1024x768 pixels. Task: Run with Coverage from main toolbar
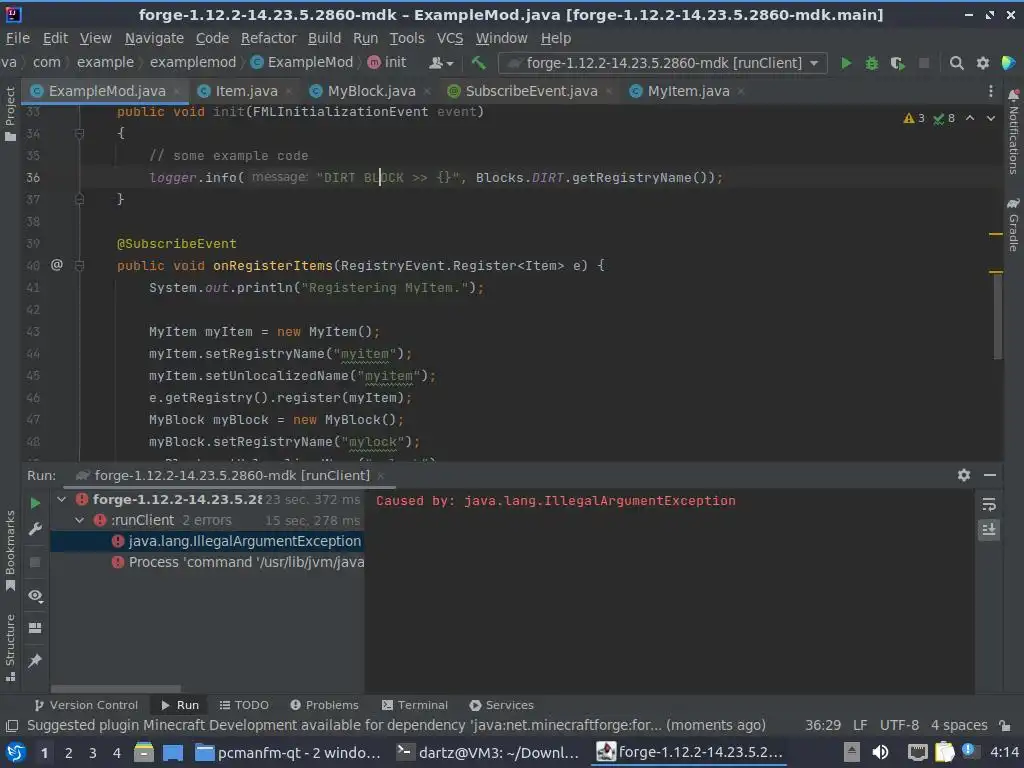[x=897, y=63]
